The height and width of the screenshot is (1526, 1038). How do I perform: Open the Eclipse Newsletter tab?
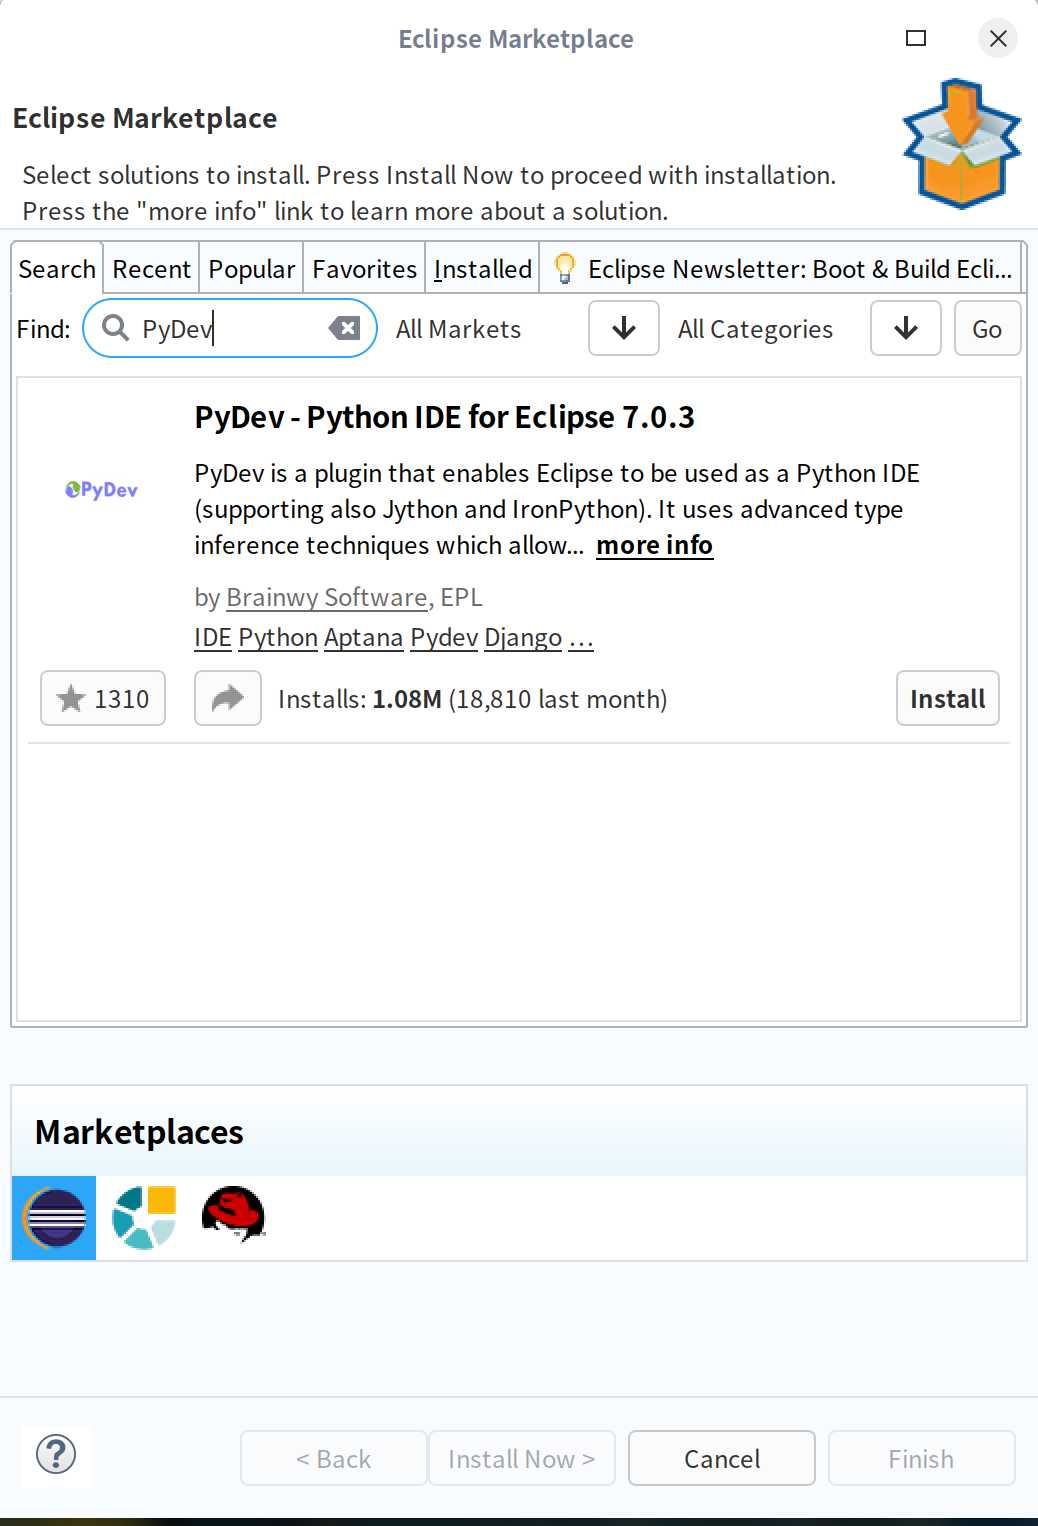tap(782, 269)
